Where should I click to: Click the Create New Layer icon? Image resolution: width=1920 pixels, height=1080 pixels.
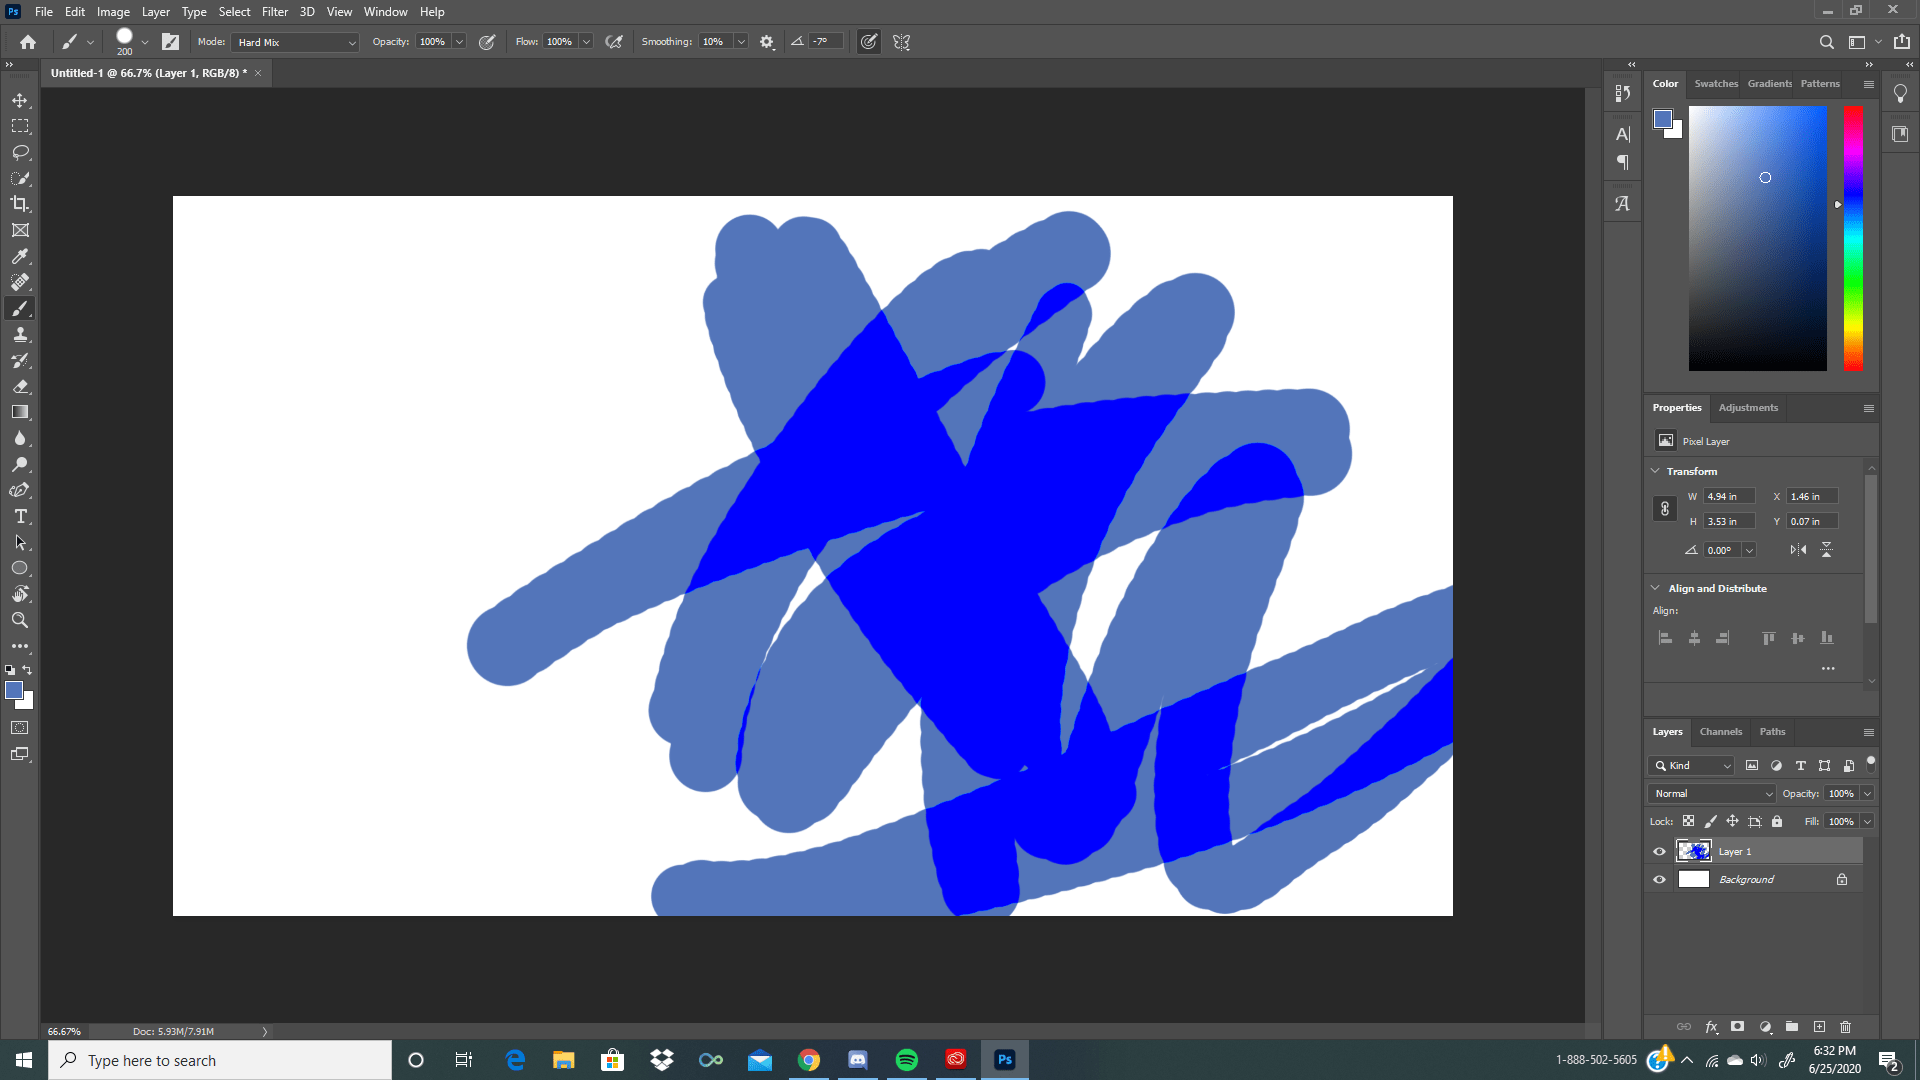[1818, 1027]
